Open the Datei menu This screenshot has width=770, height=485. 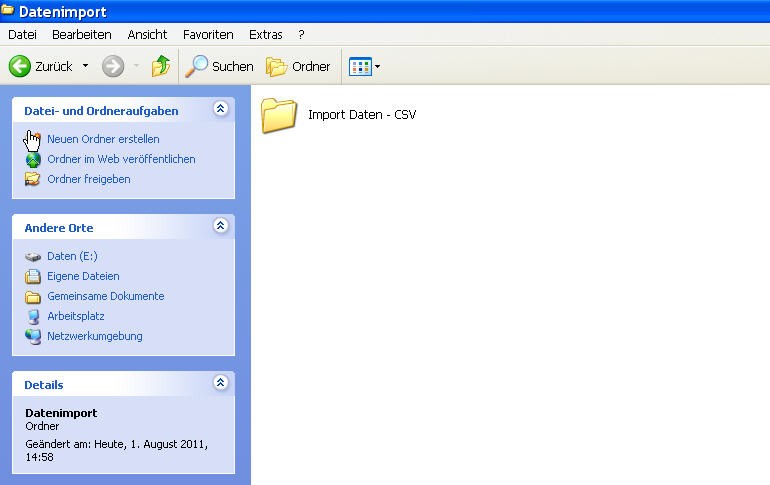(23, 34)
